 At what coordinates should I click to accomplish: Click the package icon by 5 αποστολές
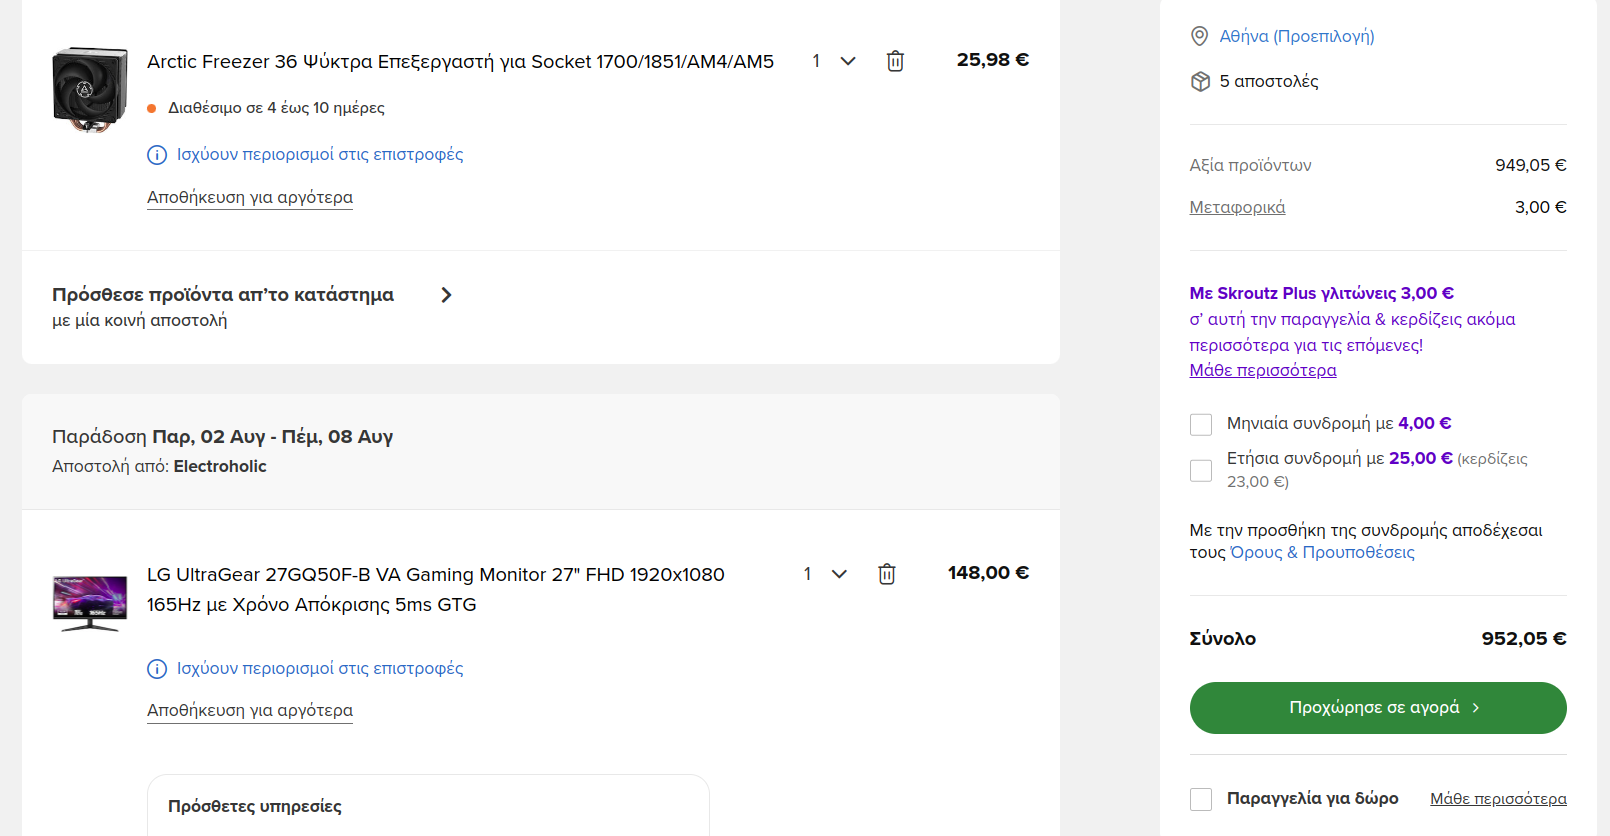1200,81
